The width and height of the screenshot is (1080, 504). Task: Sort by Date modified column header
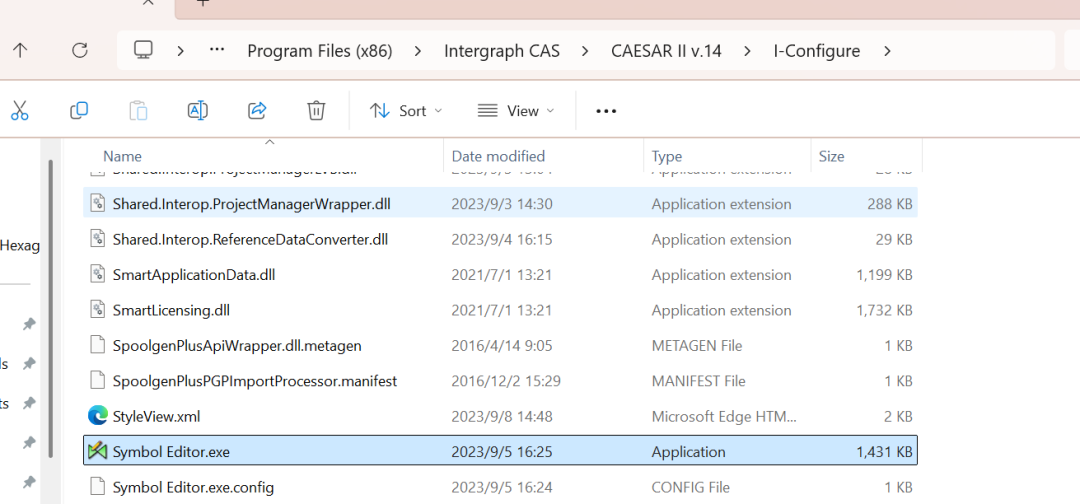(x=498, y=156)
